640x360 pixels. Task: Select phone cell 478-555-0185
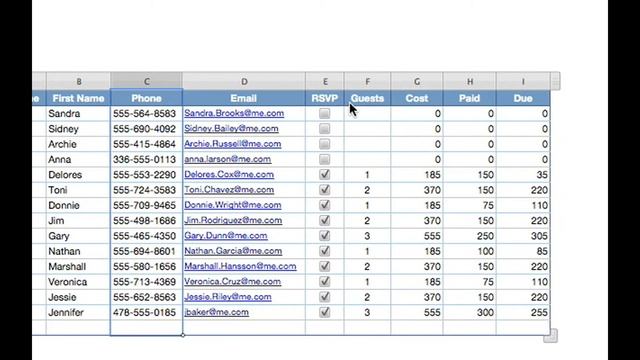147,312
